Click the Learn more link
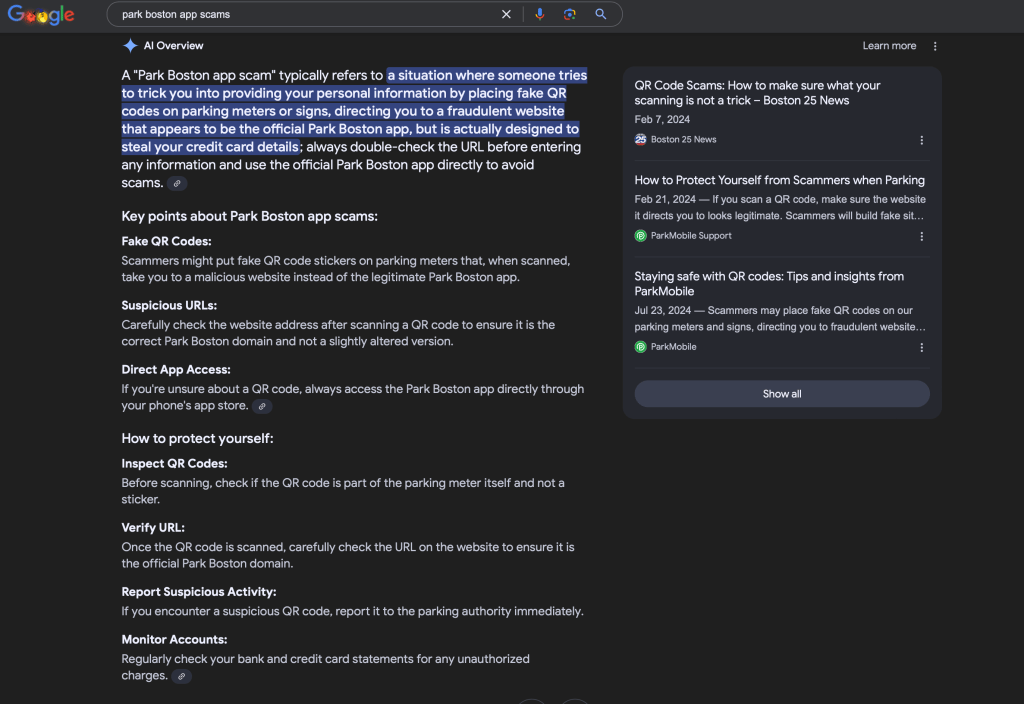Screen dimensions: 1024x704 click(x=889, y=46)
